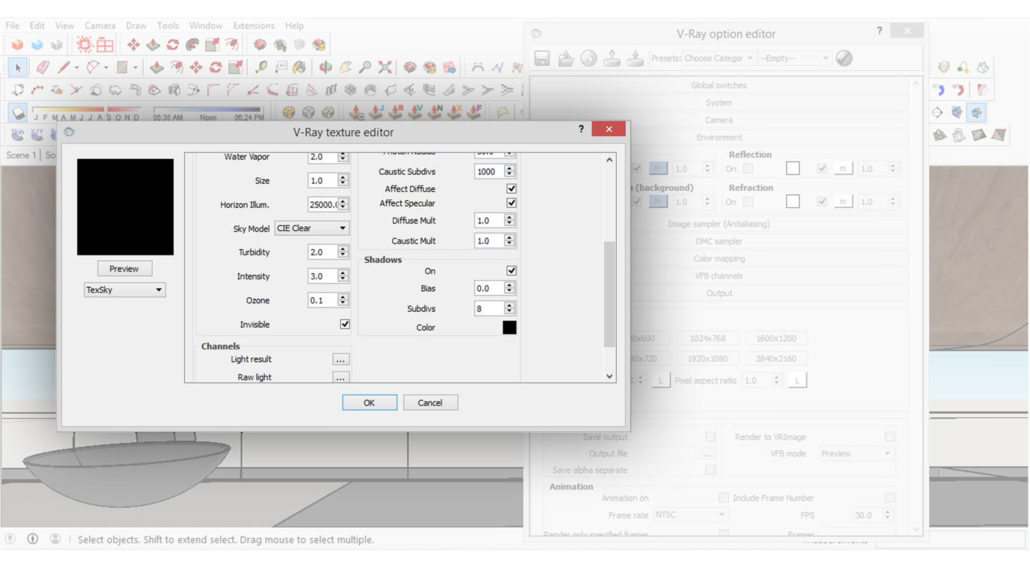Open the Camera menu
Screen dimensions: 1030x579
point(99,25)
